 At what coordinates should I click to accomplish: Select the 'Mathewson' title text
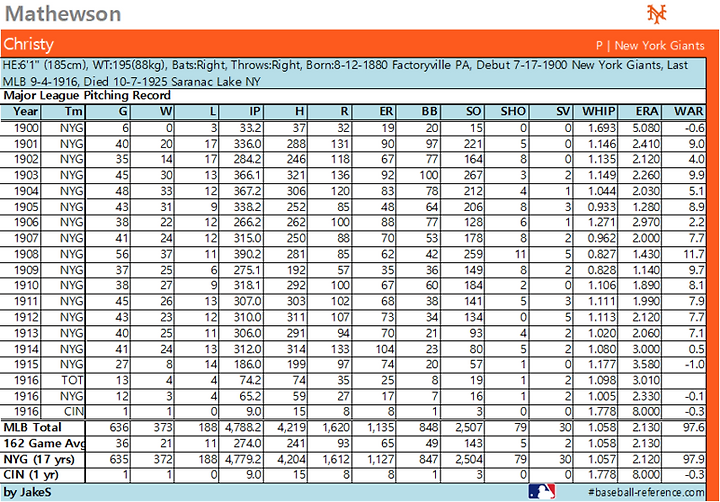click(x=63, y=14)
